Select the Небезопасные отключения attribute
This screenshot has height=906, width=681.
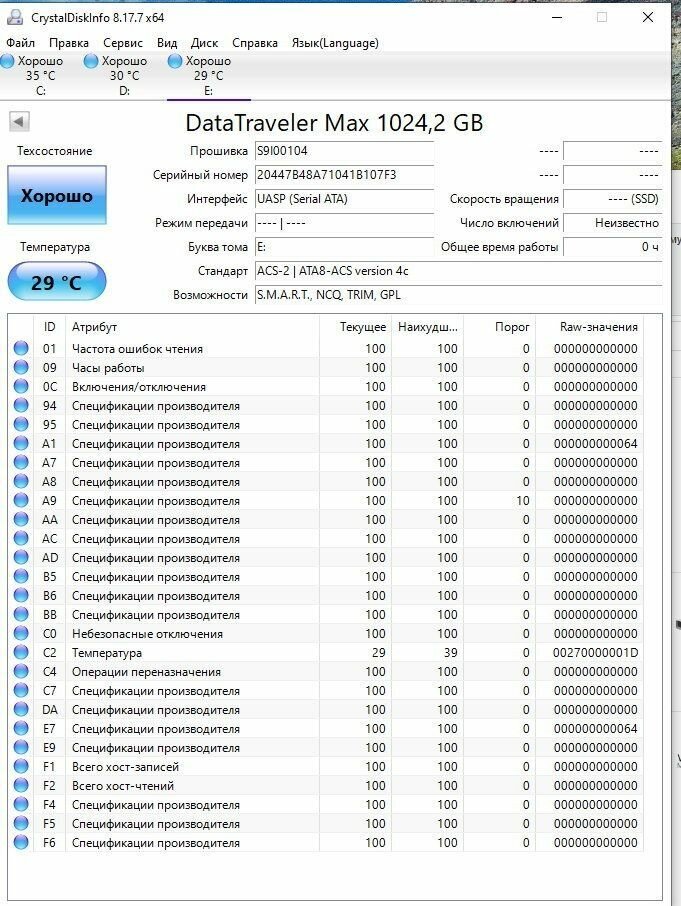pyautogui.click(x=147, y=634)
